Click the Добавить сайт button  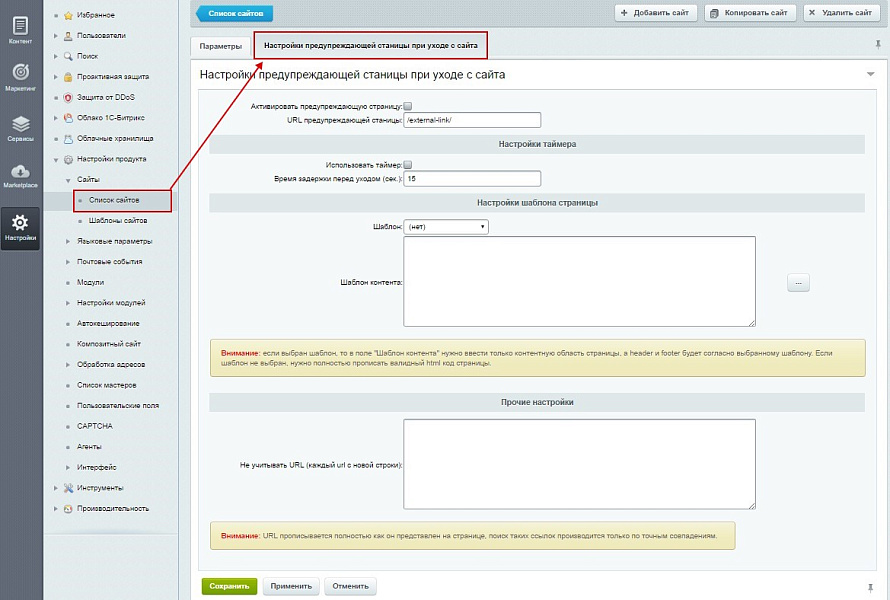655,12
